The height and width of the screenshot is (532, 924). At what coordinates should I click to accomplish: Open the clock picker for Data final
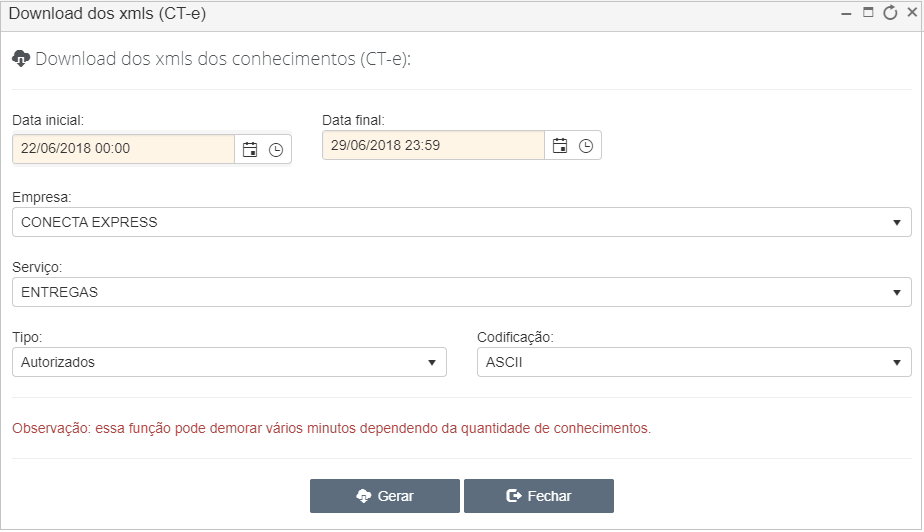[586, 146]
